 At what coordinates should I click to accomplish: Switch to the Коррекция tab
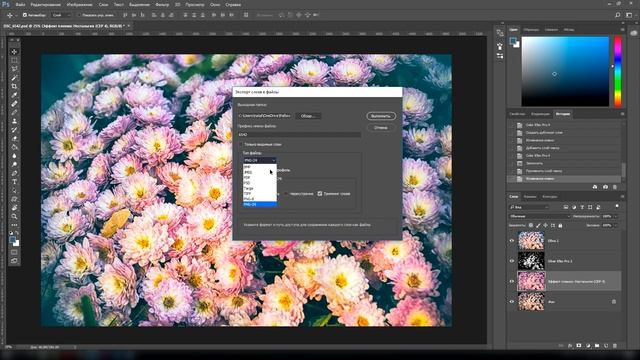tap(540, 114)
